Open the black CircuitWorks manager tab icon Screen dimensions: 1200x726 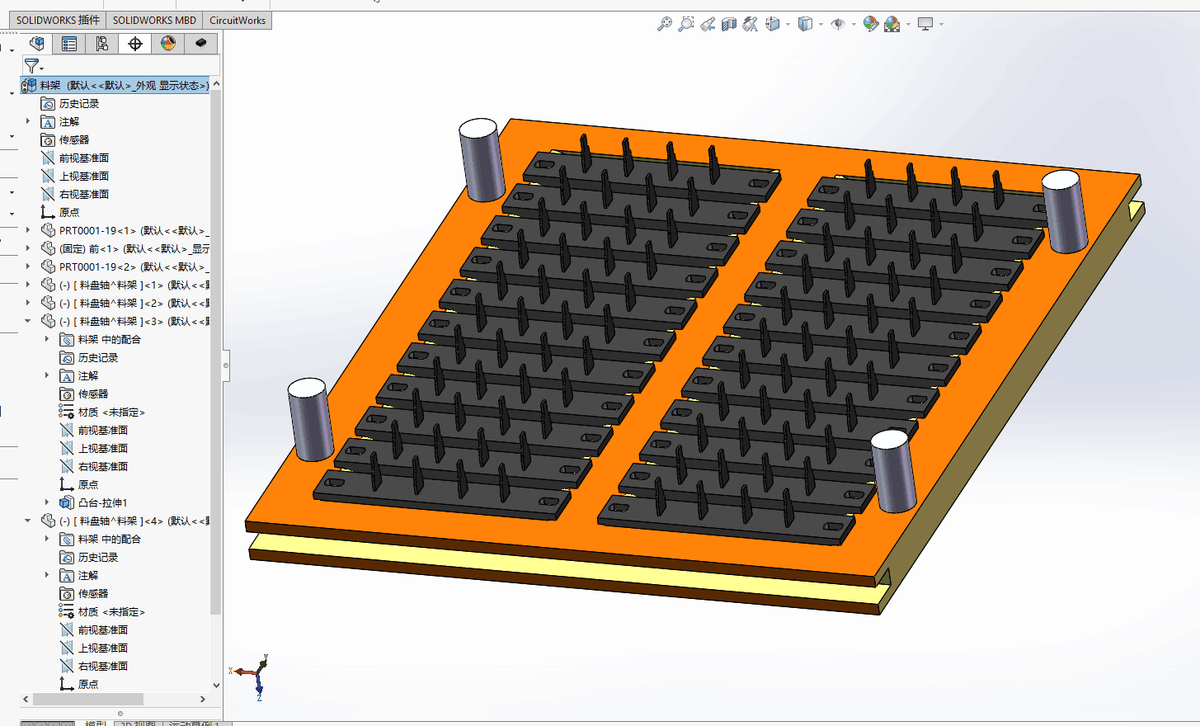point(201,43)
